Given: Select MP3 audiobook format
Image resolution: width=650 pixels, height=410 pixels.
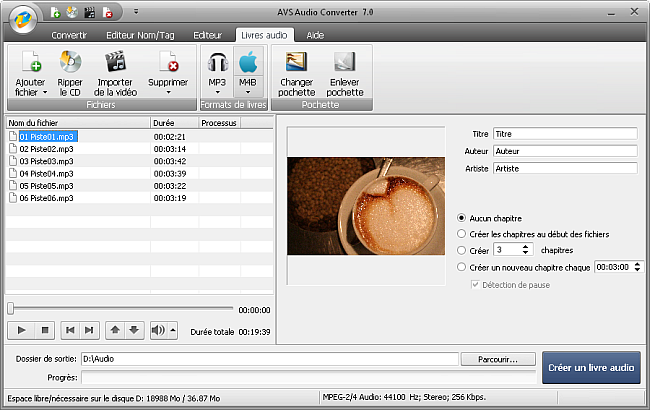Looking at the screenshot, I should click(x=217, y=68).
